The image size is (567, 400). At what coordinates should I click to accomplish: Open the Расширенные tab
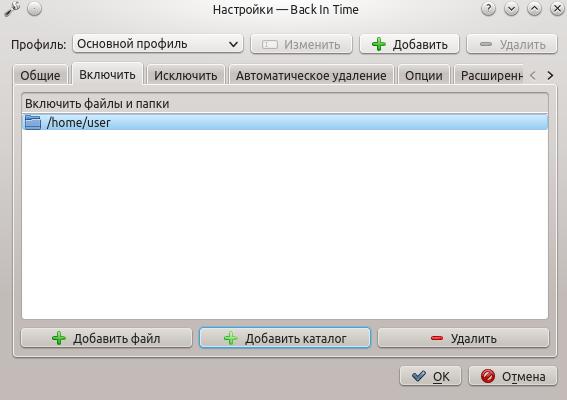click(x=488, y=75)
